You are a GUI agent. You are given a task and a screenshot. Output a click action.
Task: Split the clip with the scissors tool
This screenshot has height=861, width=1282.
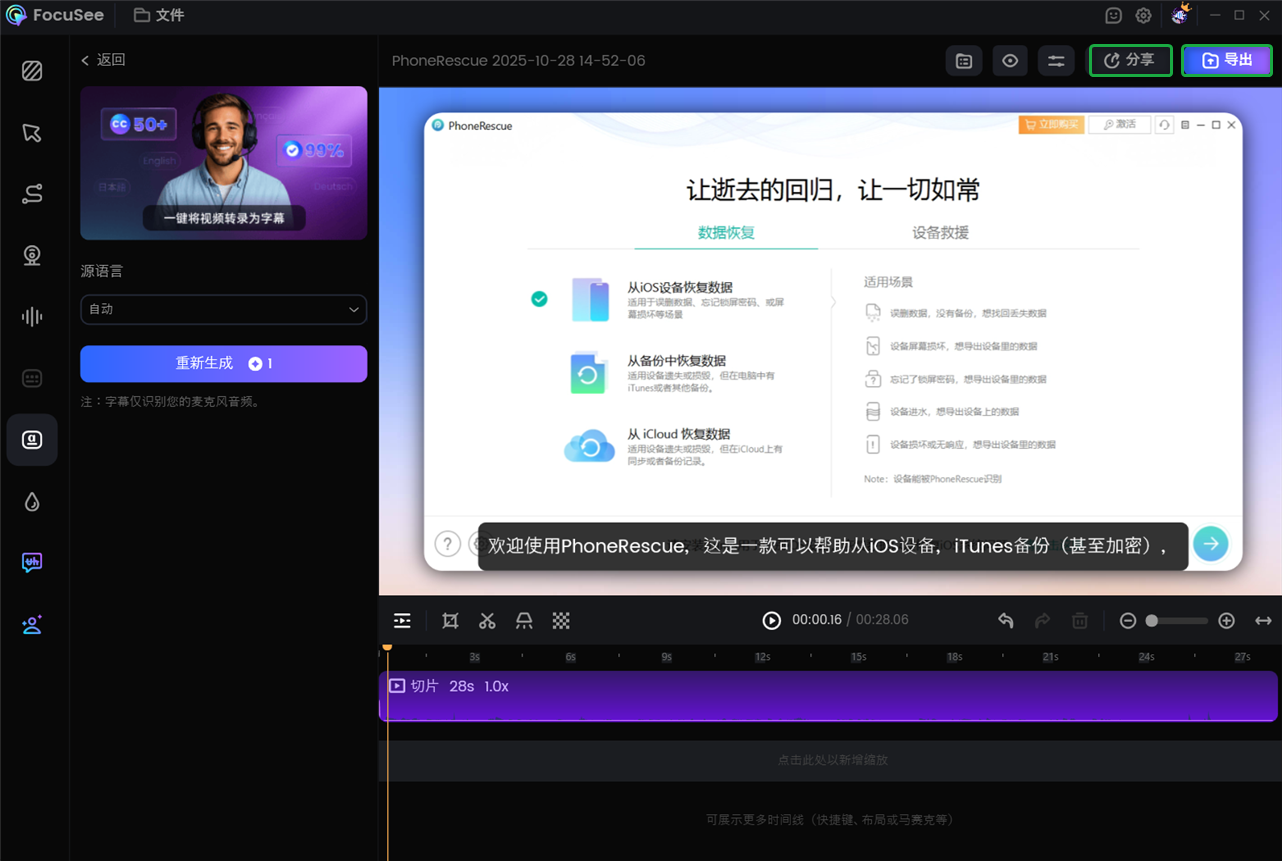coord(487,620)
